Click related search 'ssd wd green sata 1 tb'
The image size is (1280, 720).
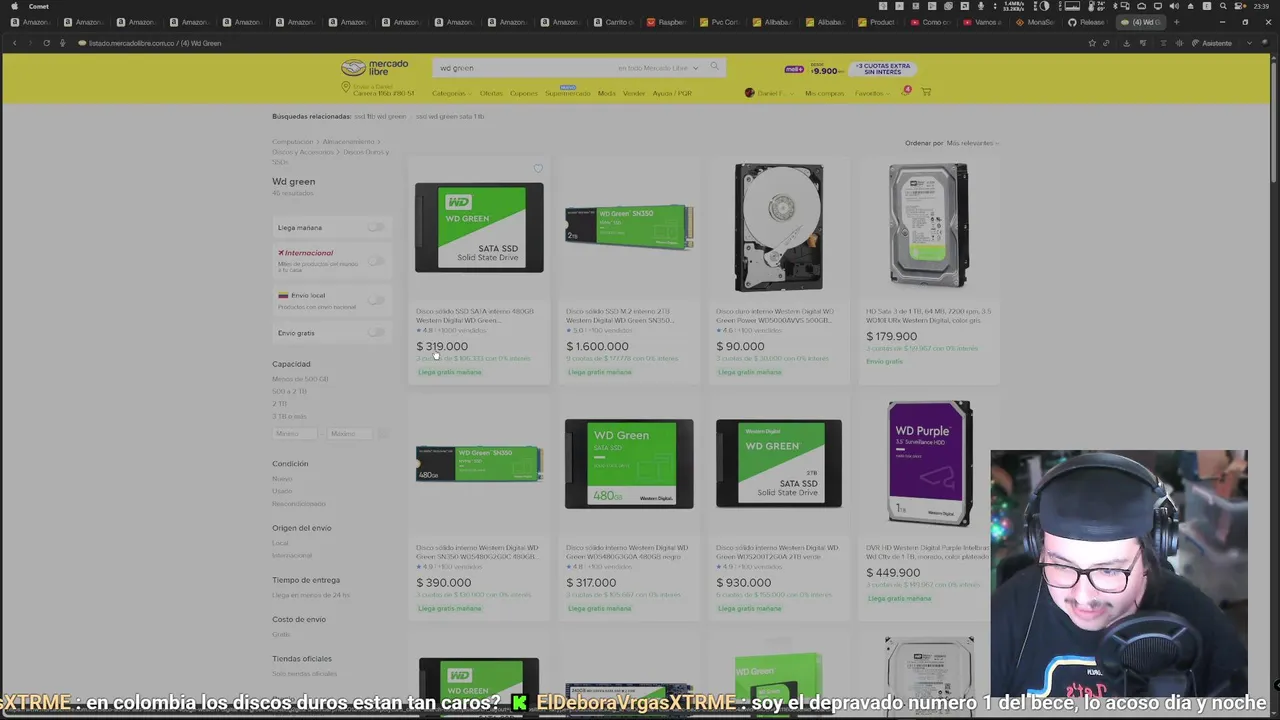point(450,116)
